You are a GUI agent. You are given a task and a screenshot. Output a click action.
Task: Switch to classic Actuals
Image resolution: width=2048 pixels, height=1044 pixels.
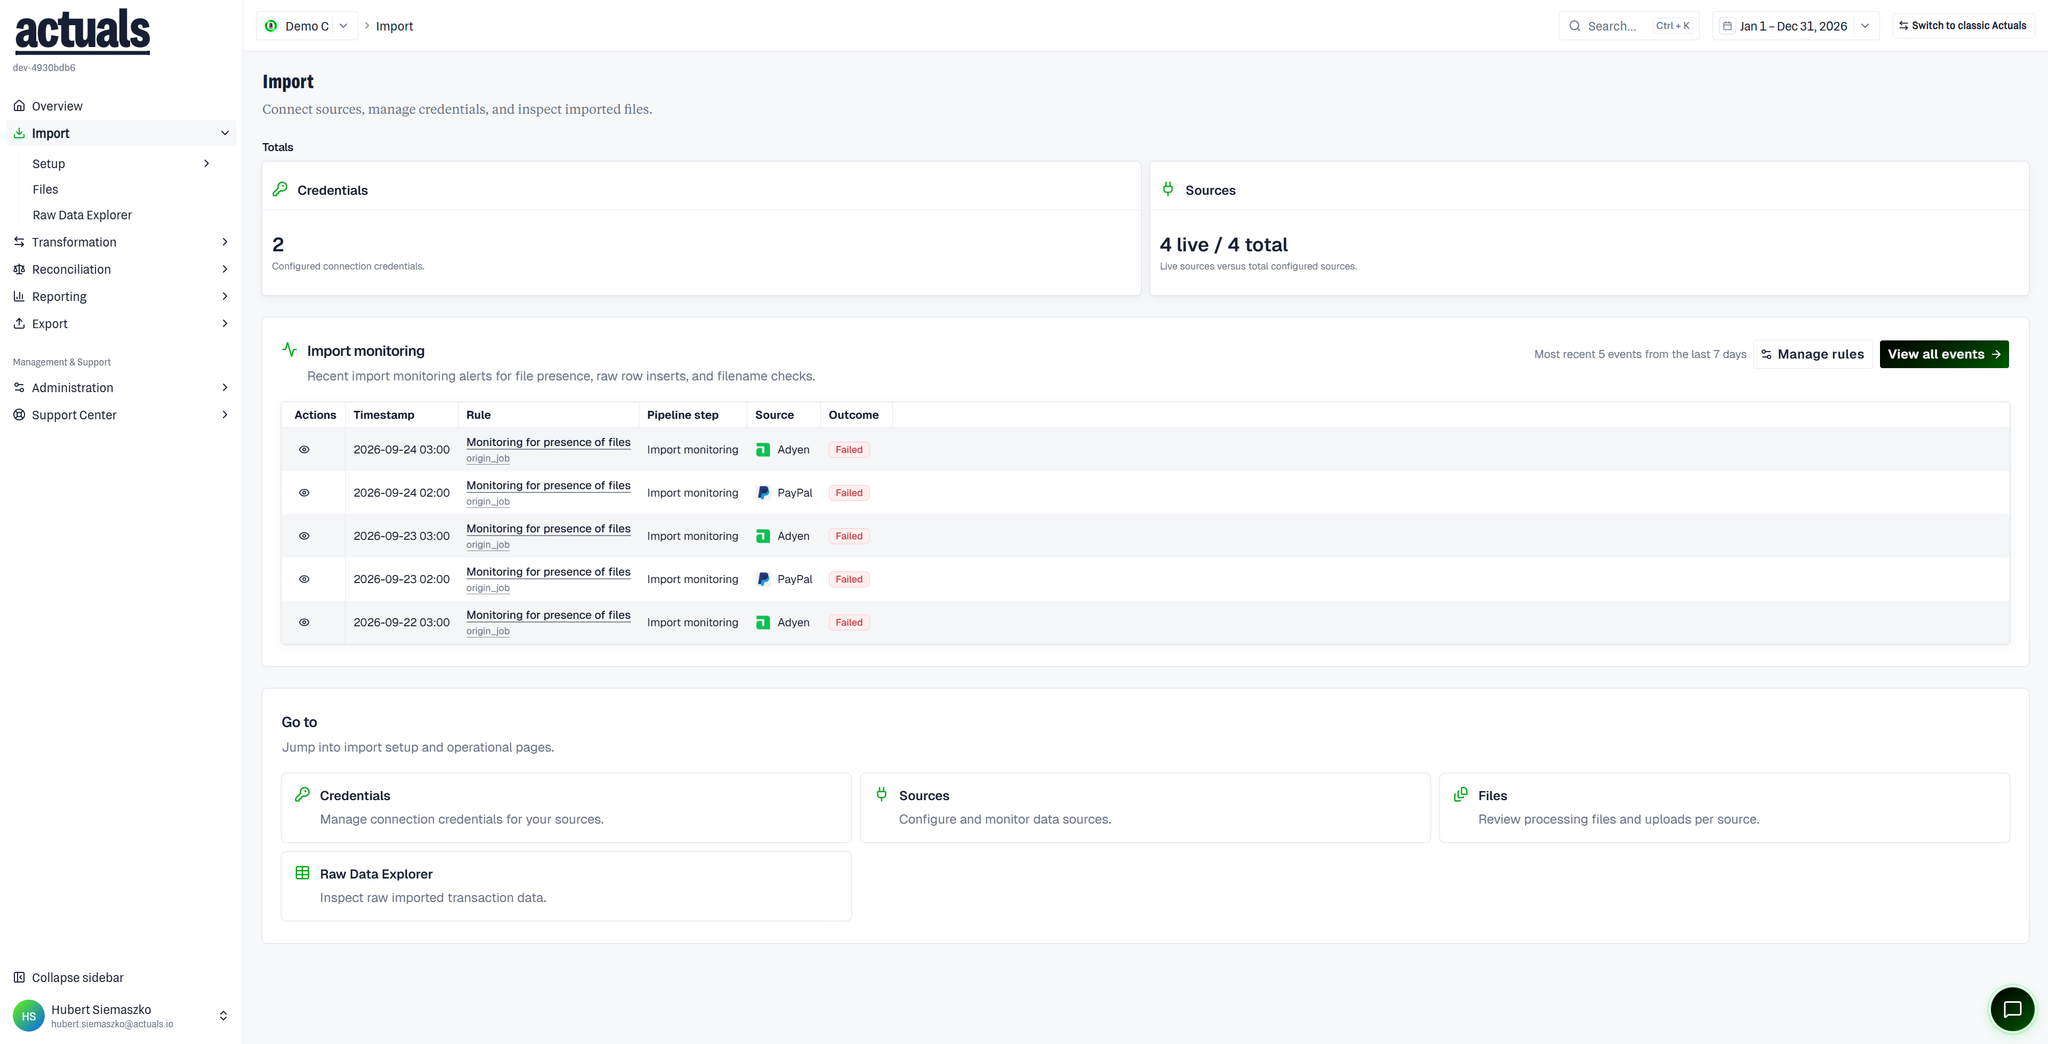click(1963, 26)
